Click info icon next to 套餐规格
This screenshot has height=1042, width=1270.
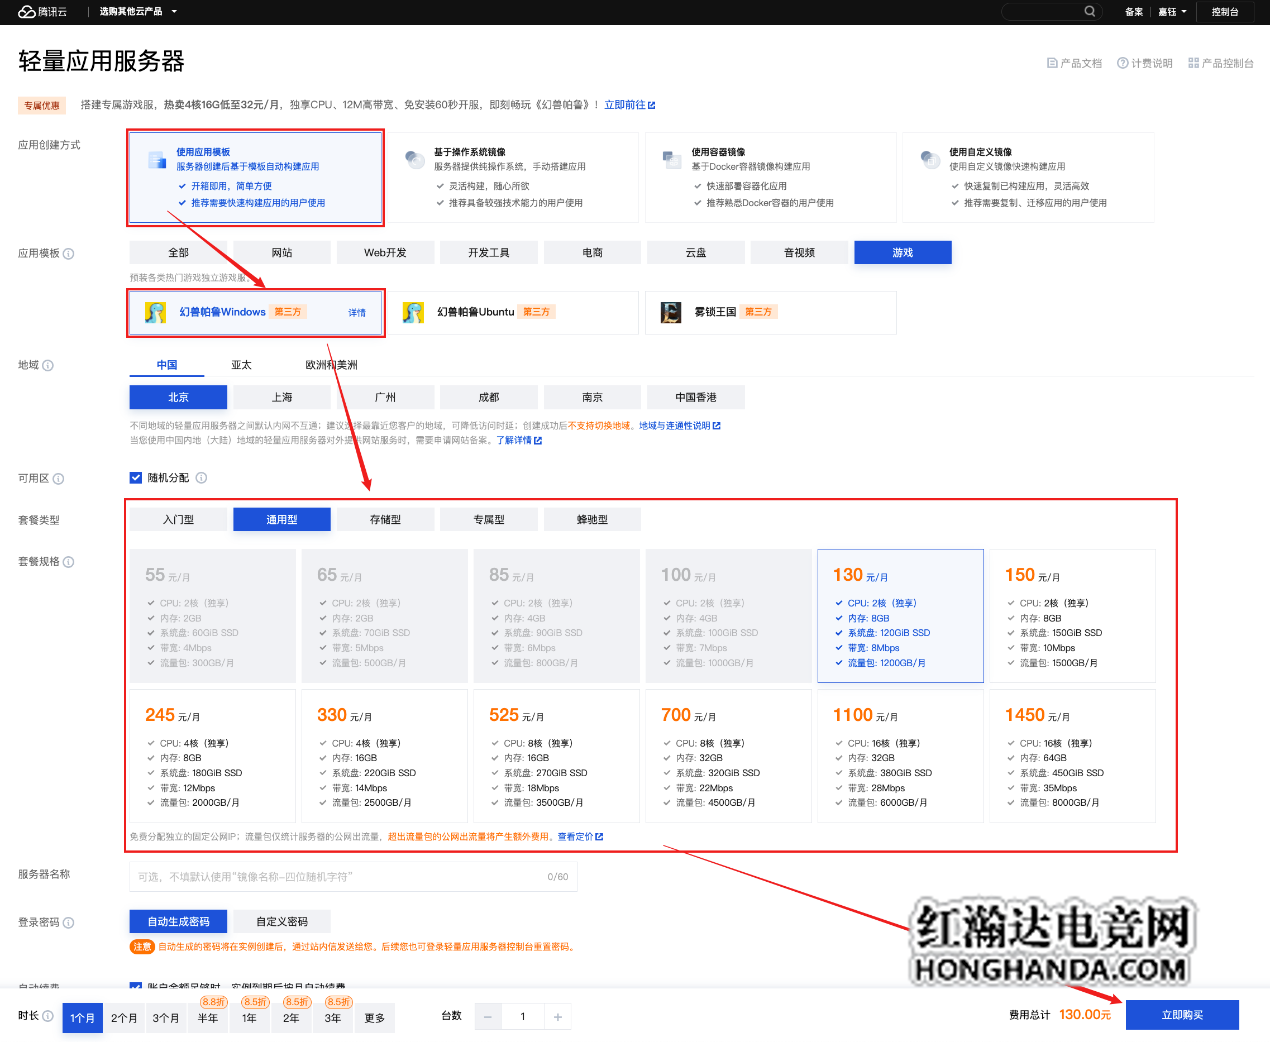[x=69, y=562]
